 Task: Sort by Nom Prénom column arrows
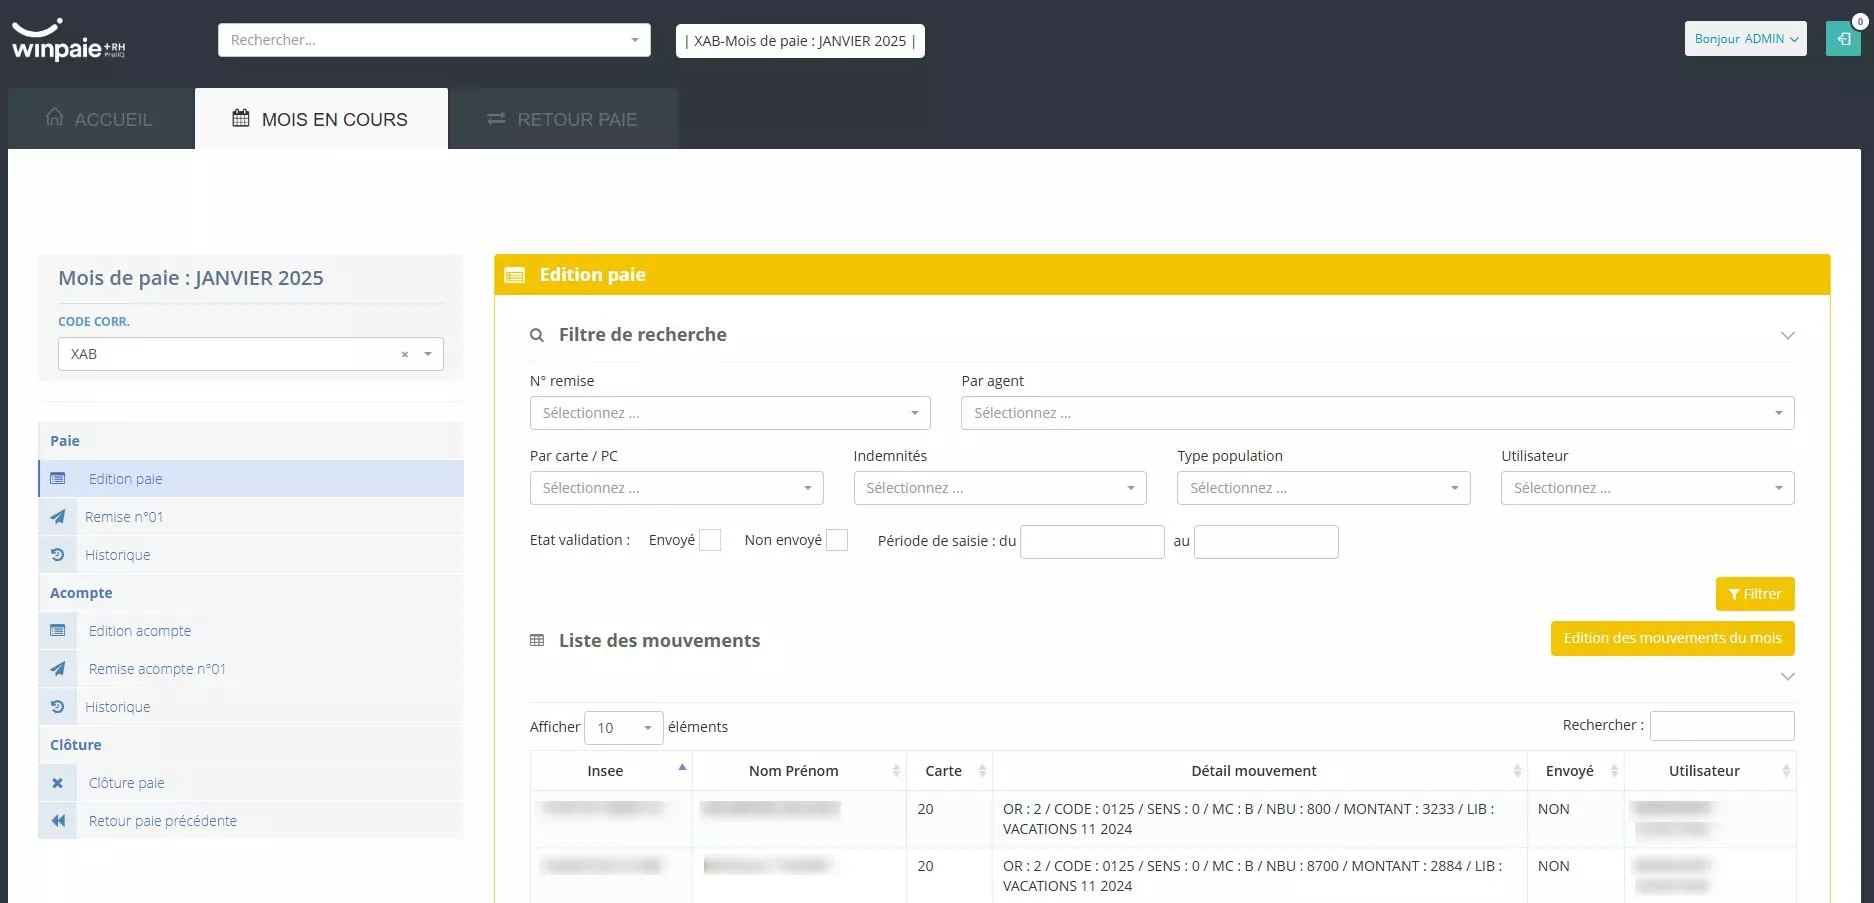pos(896,771)
